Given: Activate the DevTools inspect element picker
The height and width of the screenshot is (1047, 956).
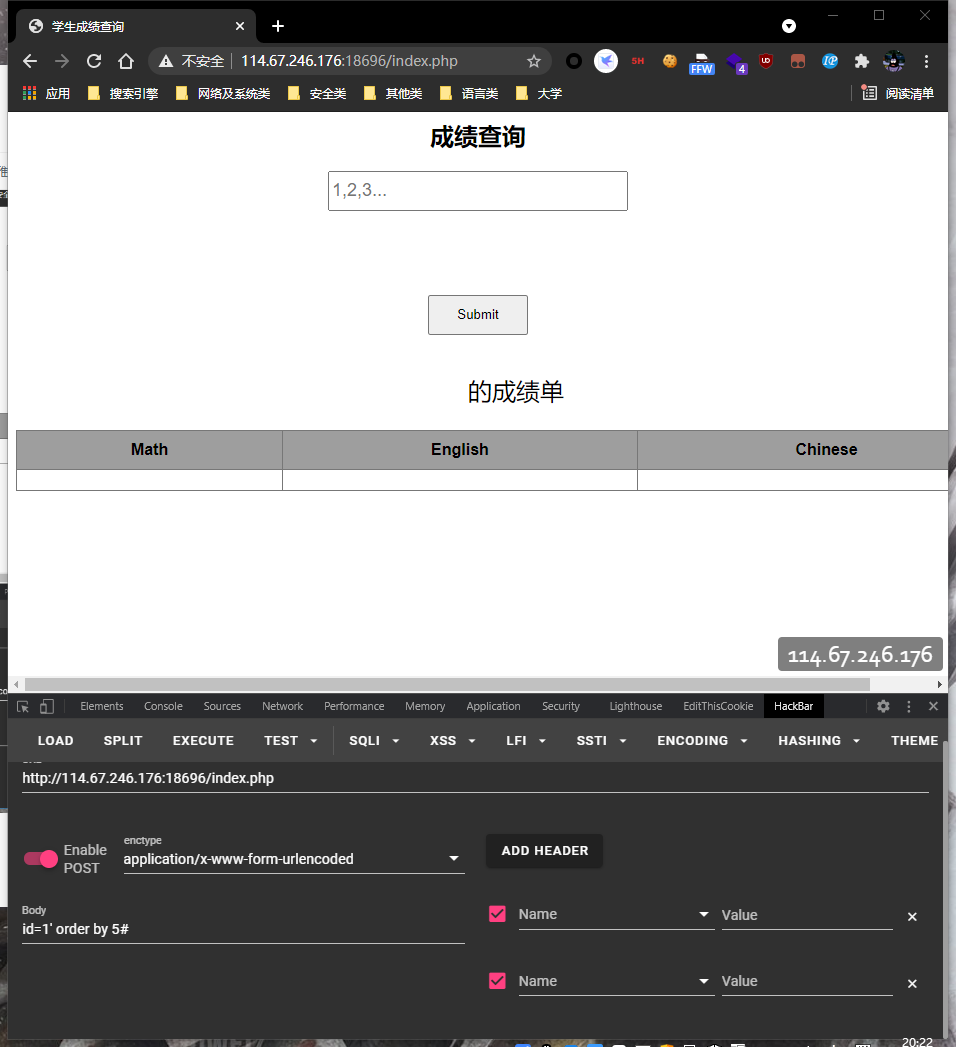Looking at the screenshot, I should [23, 706].
